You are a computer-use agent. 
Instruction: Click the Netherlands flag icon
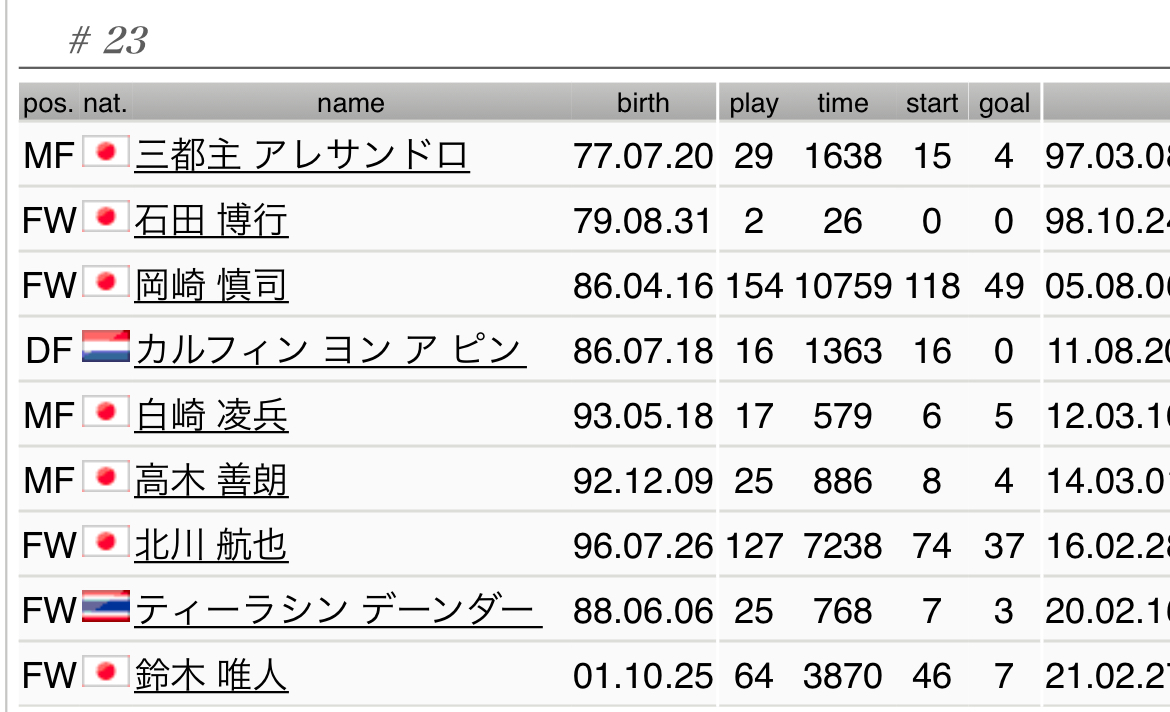[x=105, y=346]
